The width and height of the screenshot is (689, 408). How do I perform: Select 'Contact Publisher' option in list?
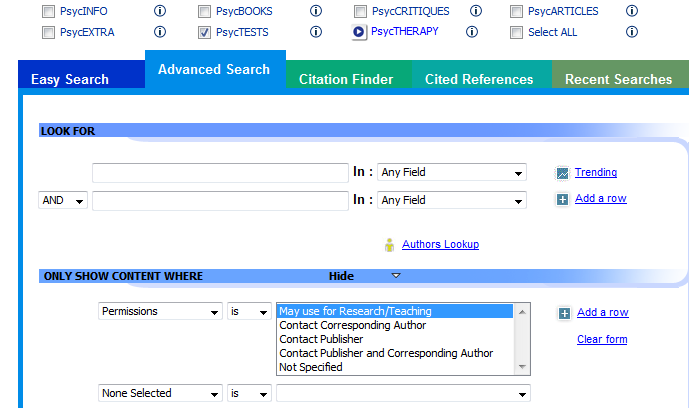coord(395,339)
